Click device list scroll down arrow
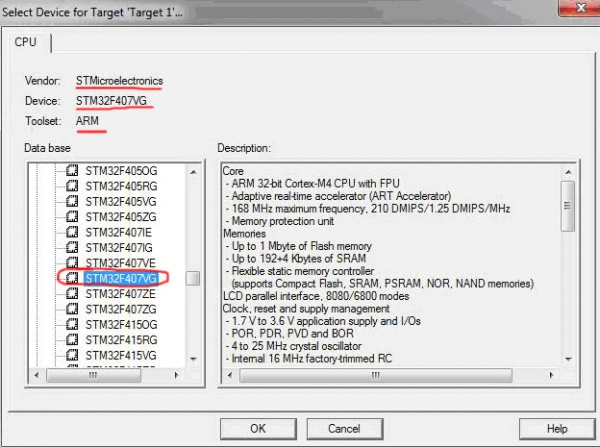600x448 pixels. 193,359
